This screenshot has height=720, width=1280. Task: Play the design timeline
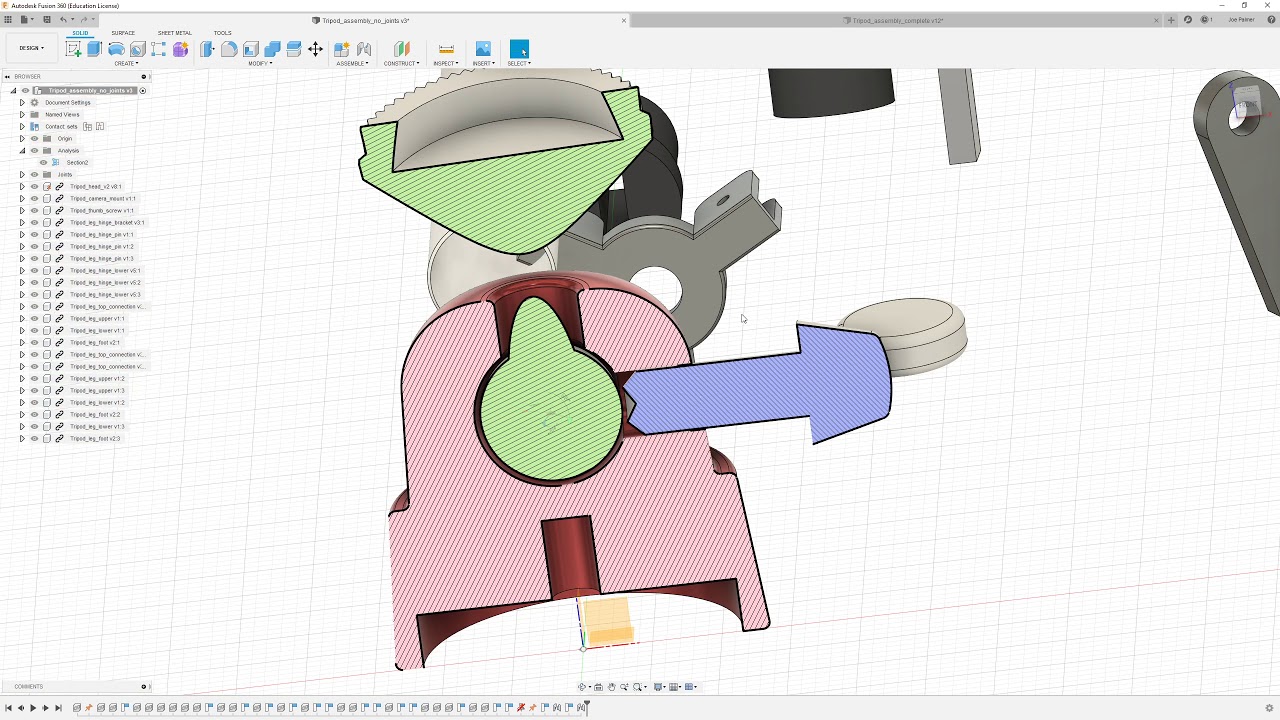(x=33, y=708)
